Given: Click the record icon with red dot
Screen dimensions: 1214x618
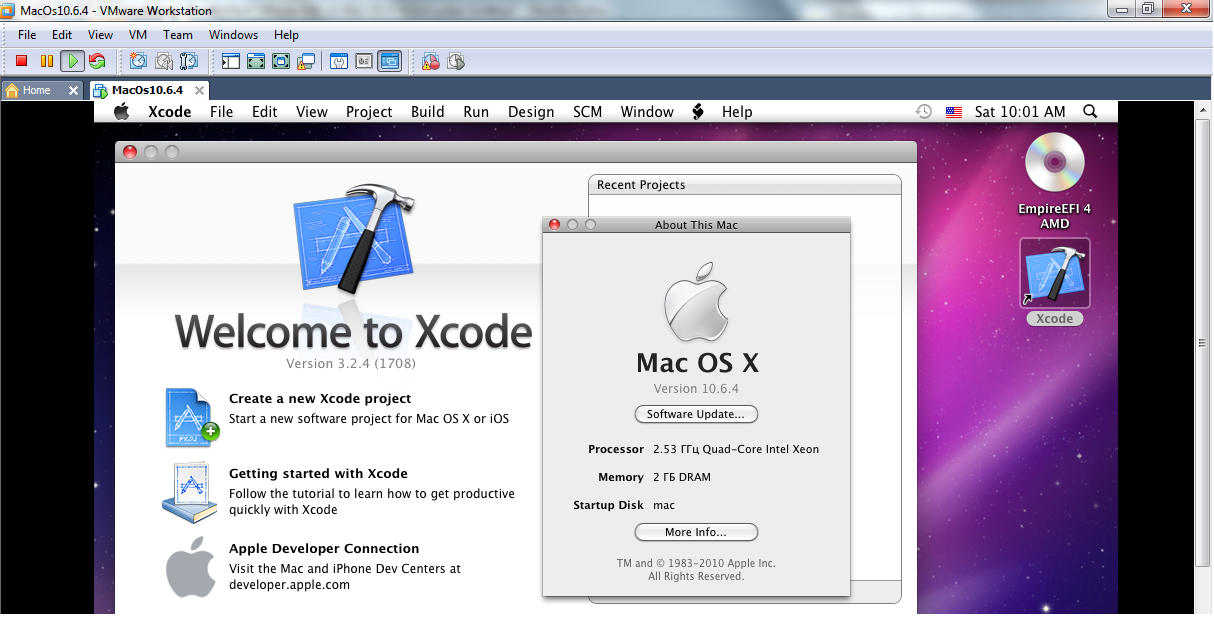Looking at the screenshot, I should point(430,62).
